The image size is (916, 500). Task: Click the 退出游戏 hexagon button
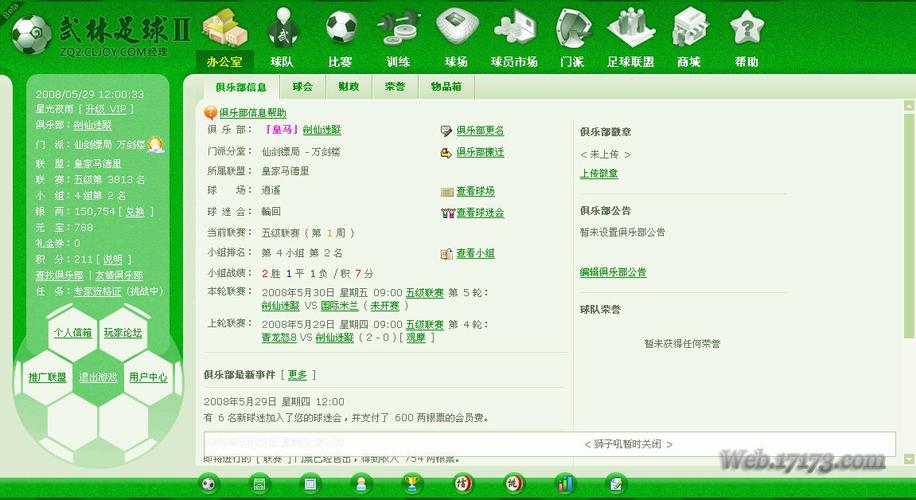click(98, 377)
